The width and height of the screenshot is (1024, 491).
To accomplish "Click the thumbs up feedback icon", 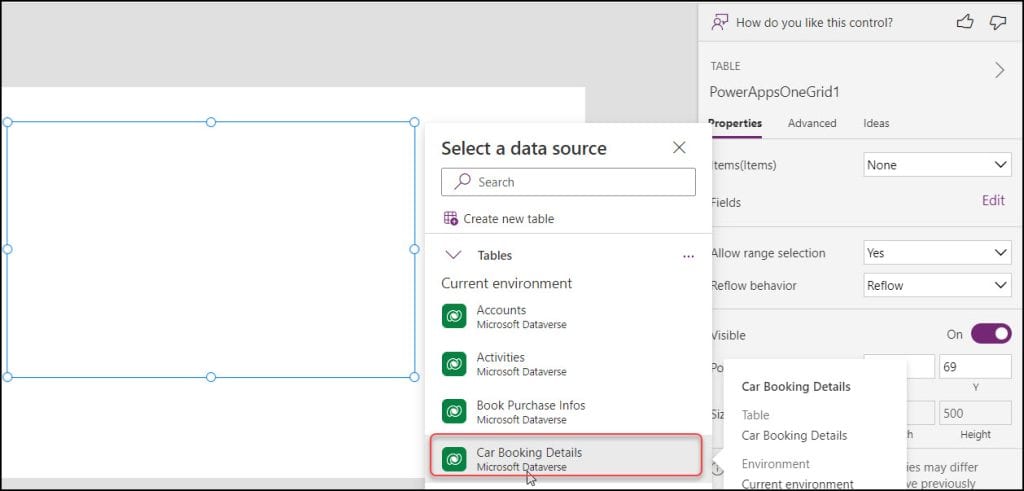I will tap(965, 23).
